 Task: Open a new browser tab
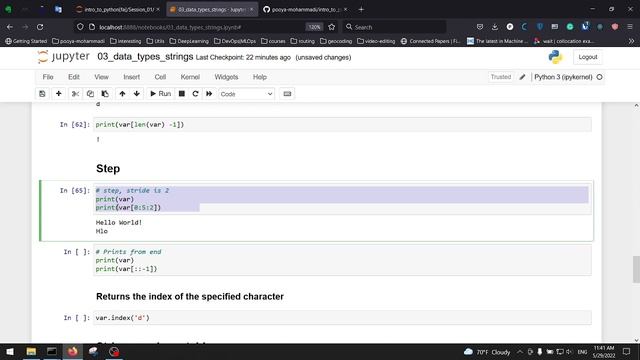[361, 9]
